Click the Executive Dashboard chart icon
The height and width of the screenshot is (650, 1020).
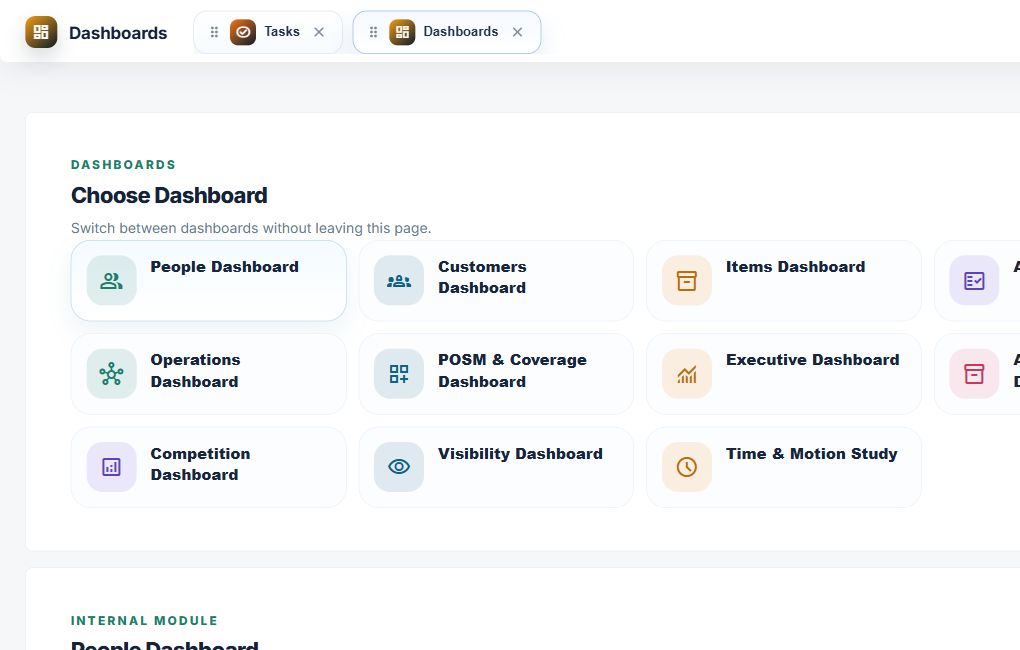(687, 373)
